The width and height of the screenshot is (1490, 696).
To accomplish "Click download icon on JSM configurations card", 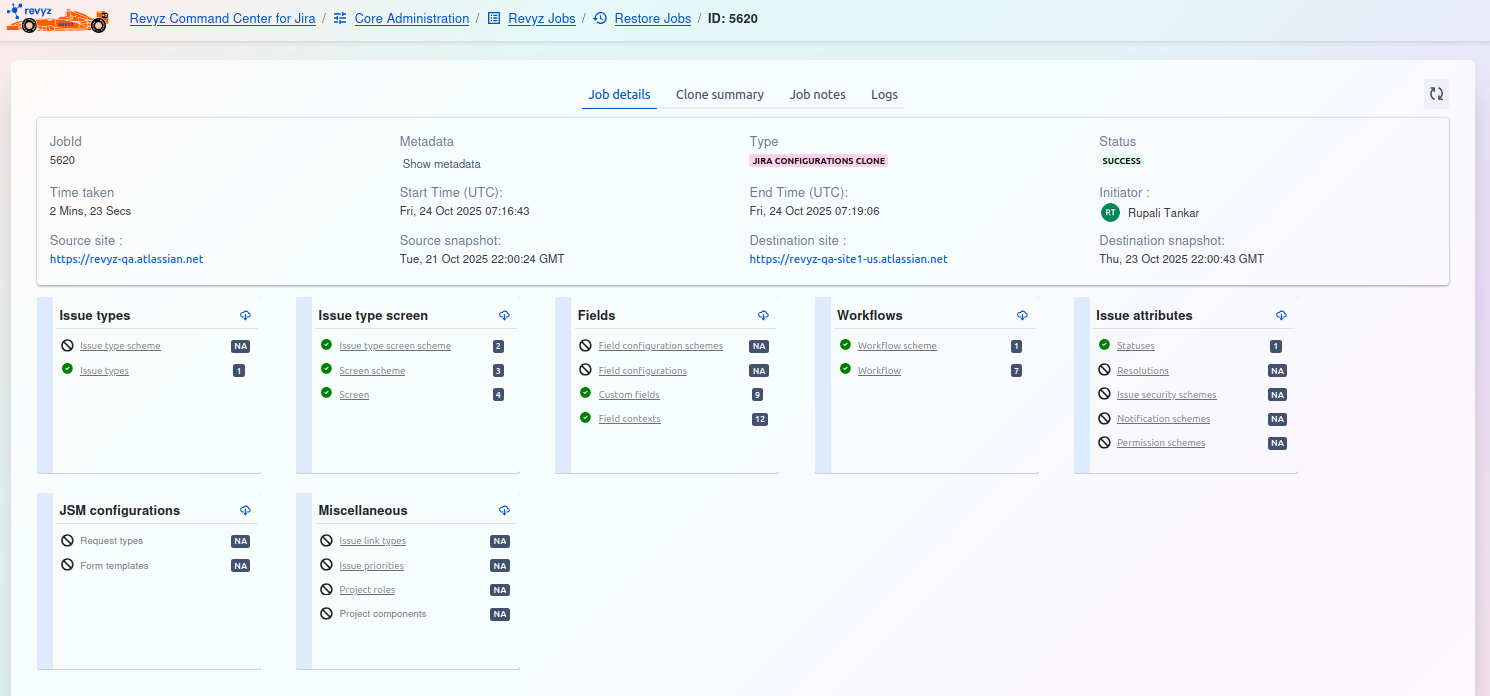I will coord(245,510).
